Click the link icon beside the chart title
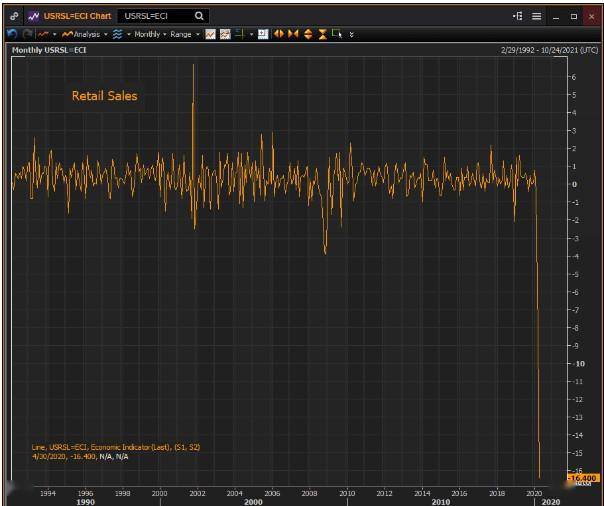This screenshot has width=604, height=506. click(14, 16)
